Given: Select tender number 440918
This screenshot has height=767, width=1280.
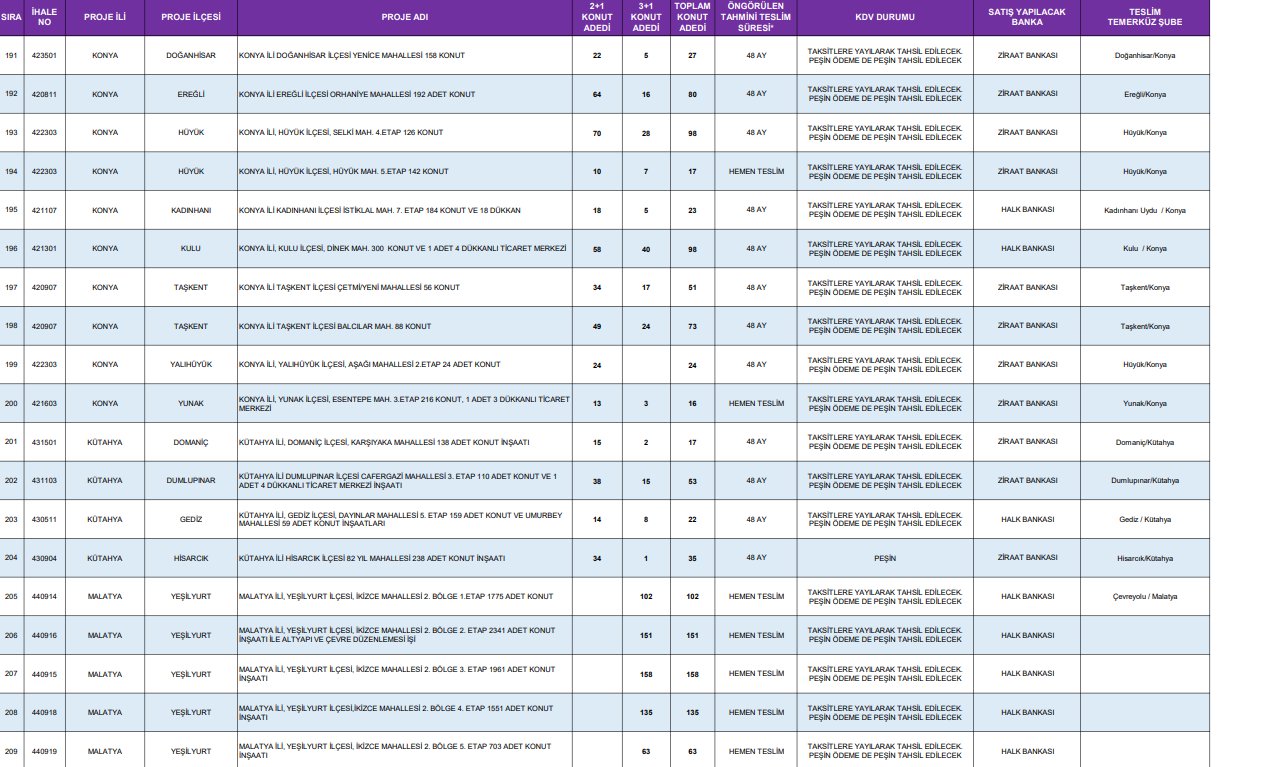Looking at the screenshot, I should coord(44,712).
